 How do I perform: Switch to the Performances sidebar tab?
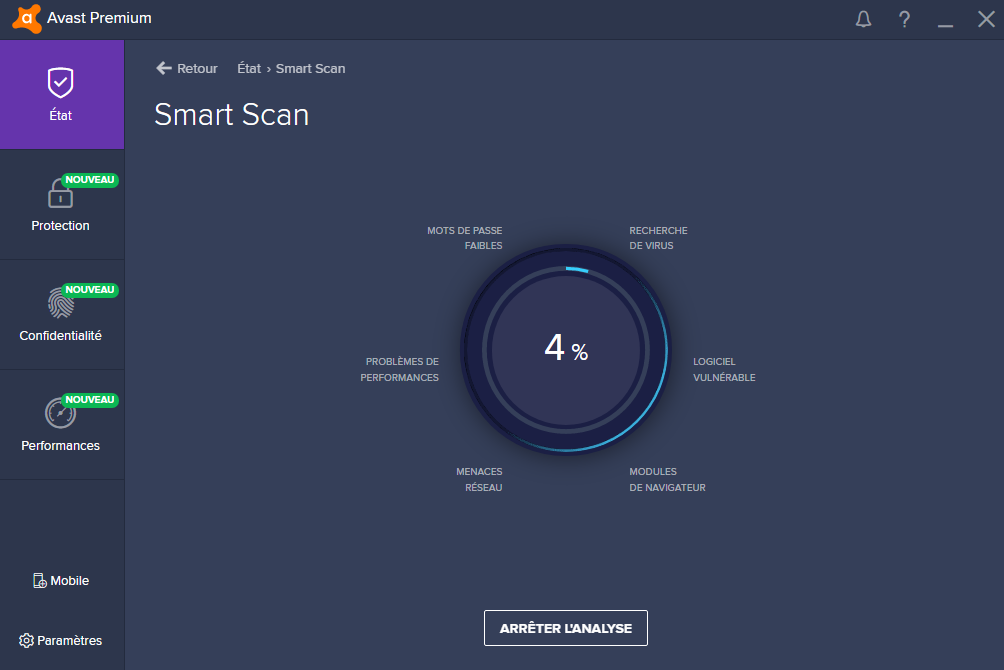coord(61,445)
